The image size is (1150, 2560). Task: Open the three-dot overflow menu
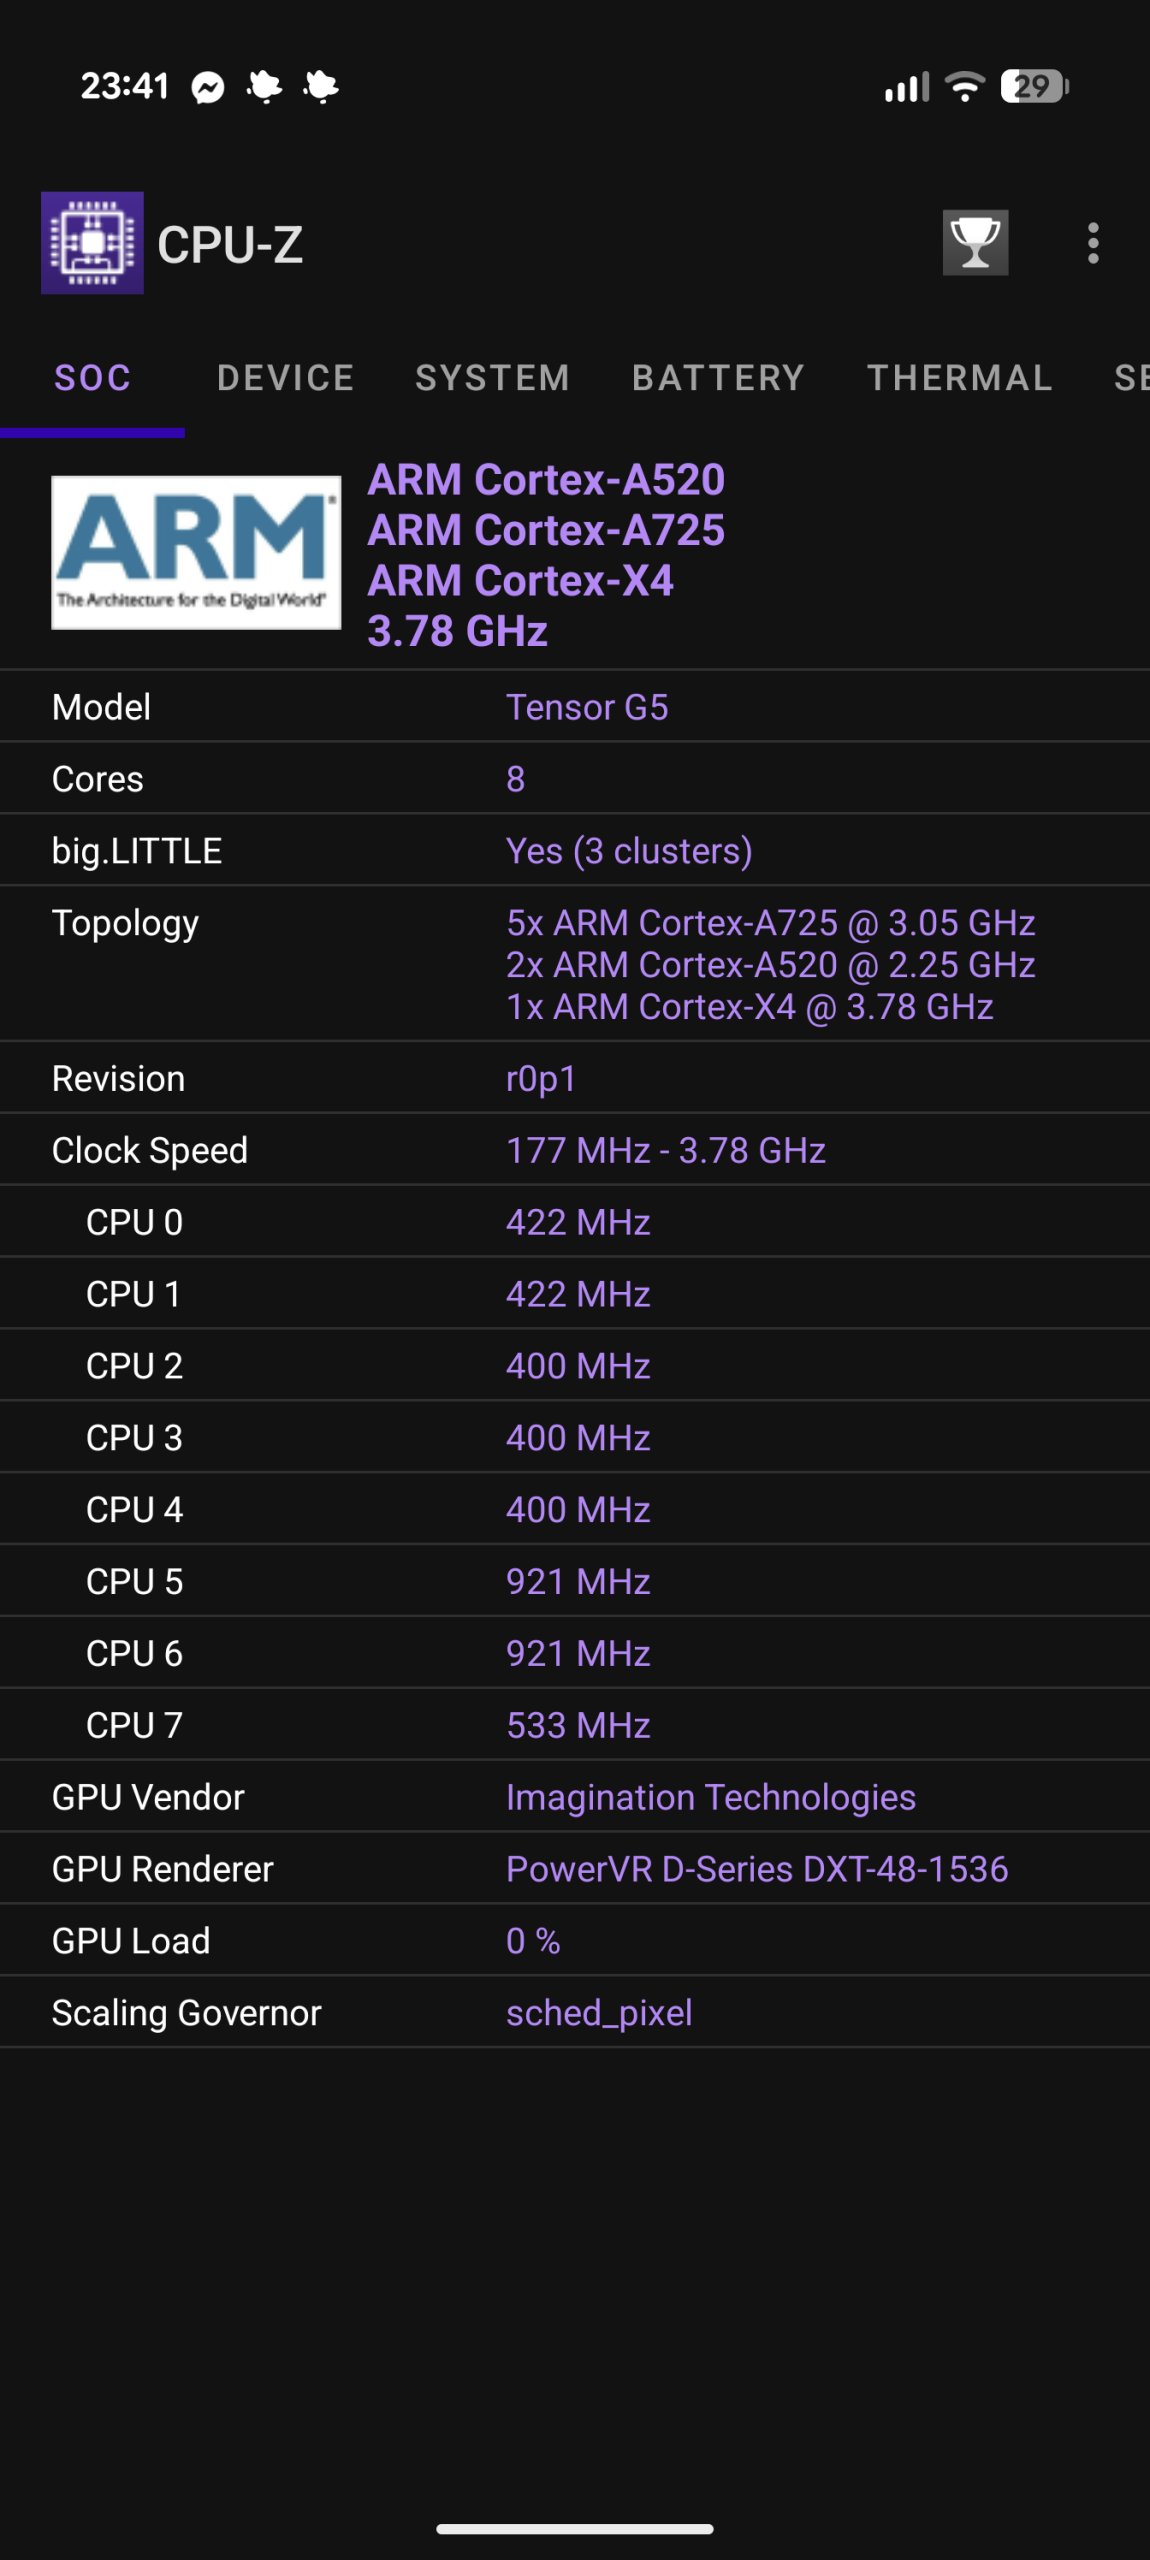pyautogui.click(x=1092, y=243)
